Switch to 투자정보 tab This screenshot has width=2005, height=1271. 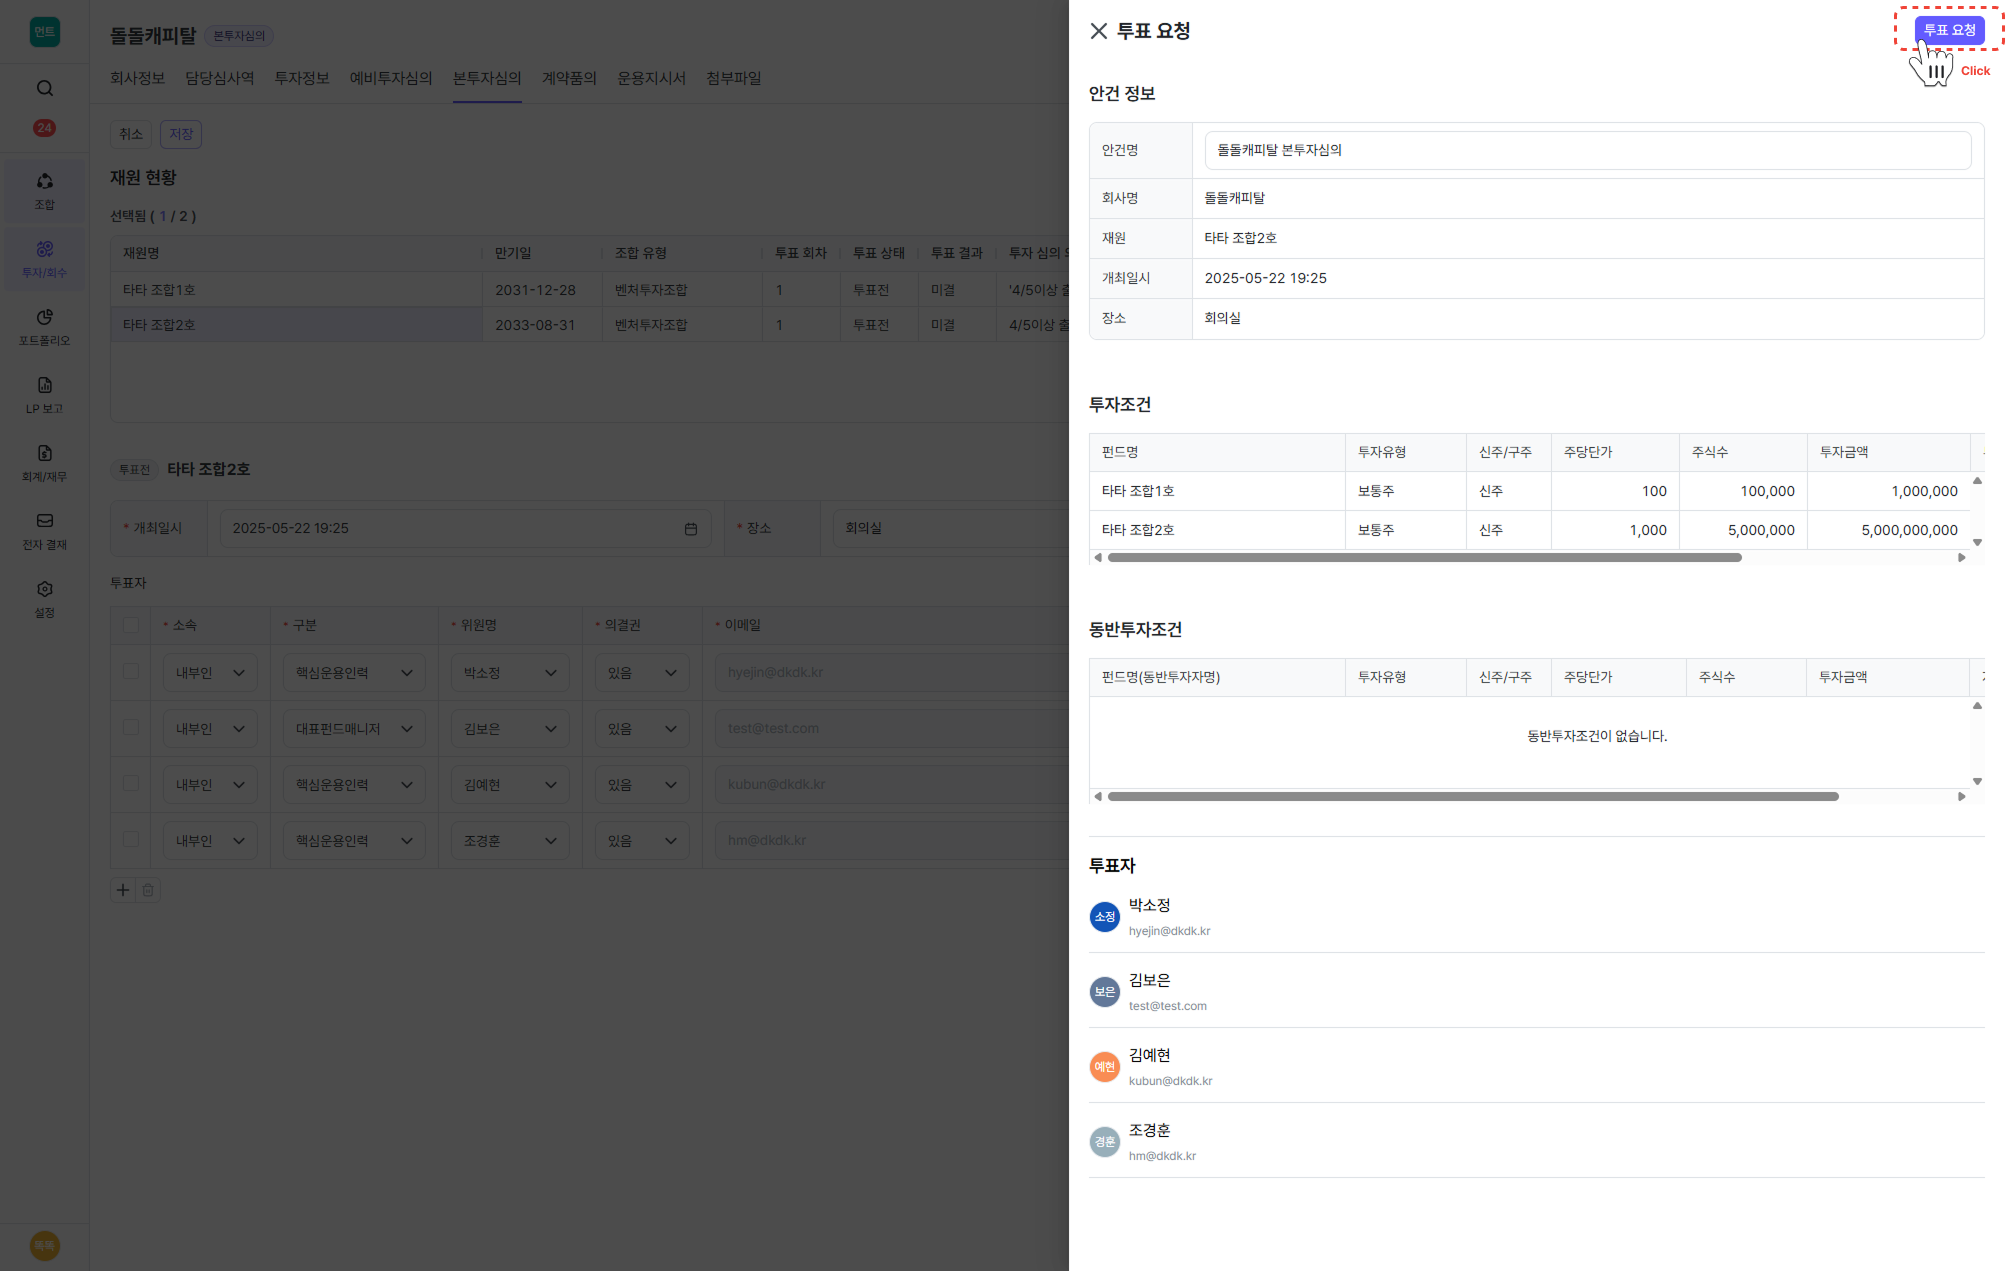(x=301, y=78)
